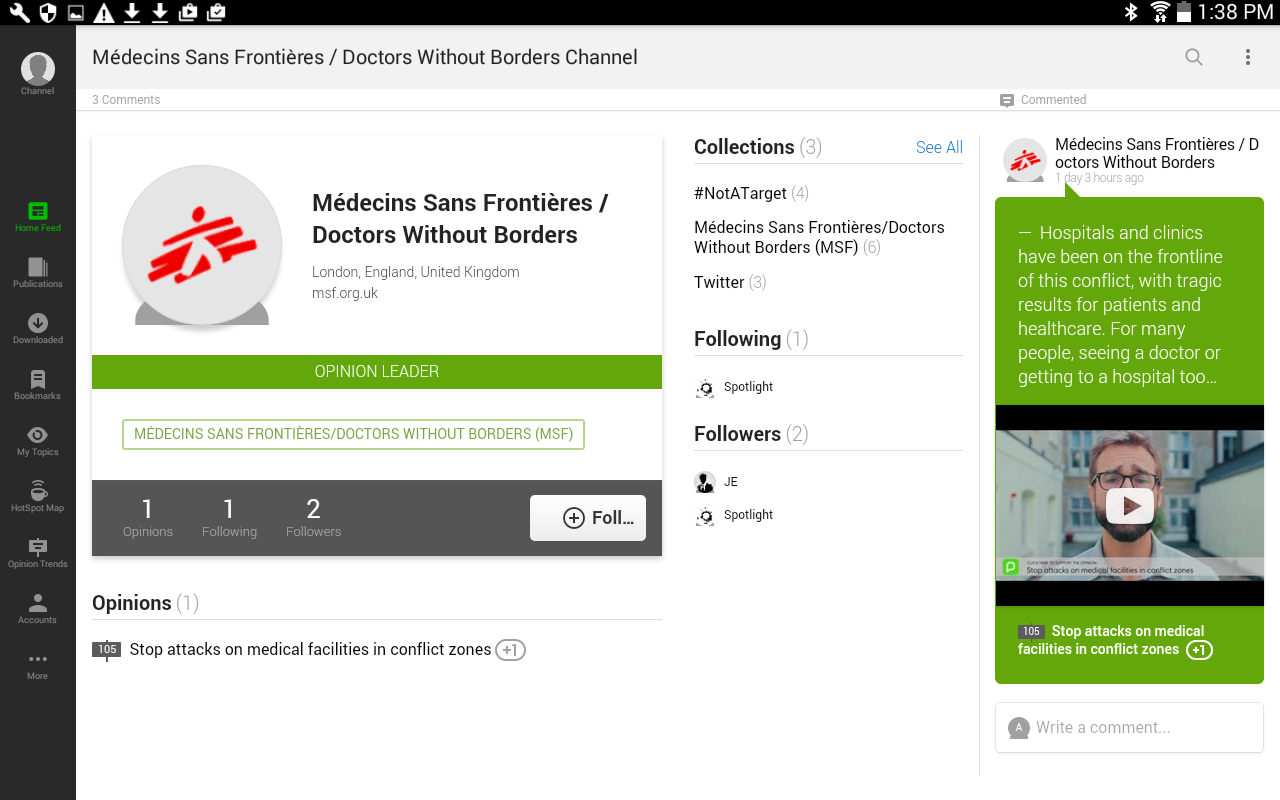Screen dimensions: 1280x800
Task: Click See All collections link
Action: (939, 147)
